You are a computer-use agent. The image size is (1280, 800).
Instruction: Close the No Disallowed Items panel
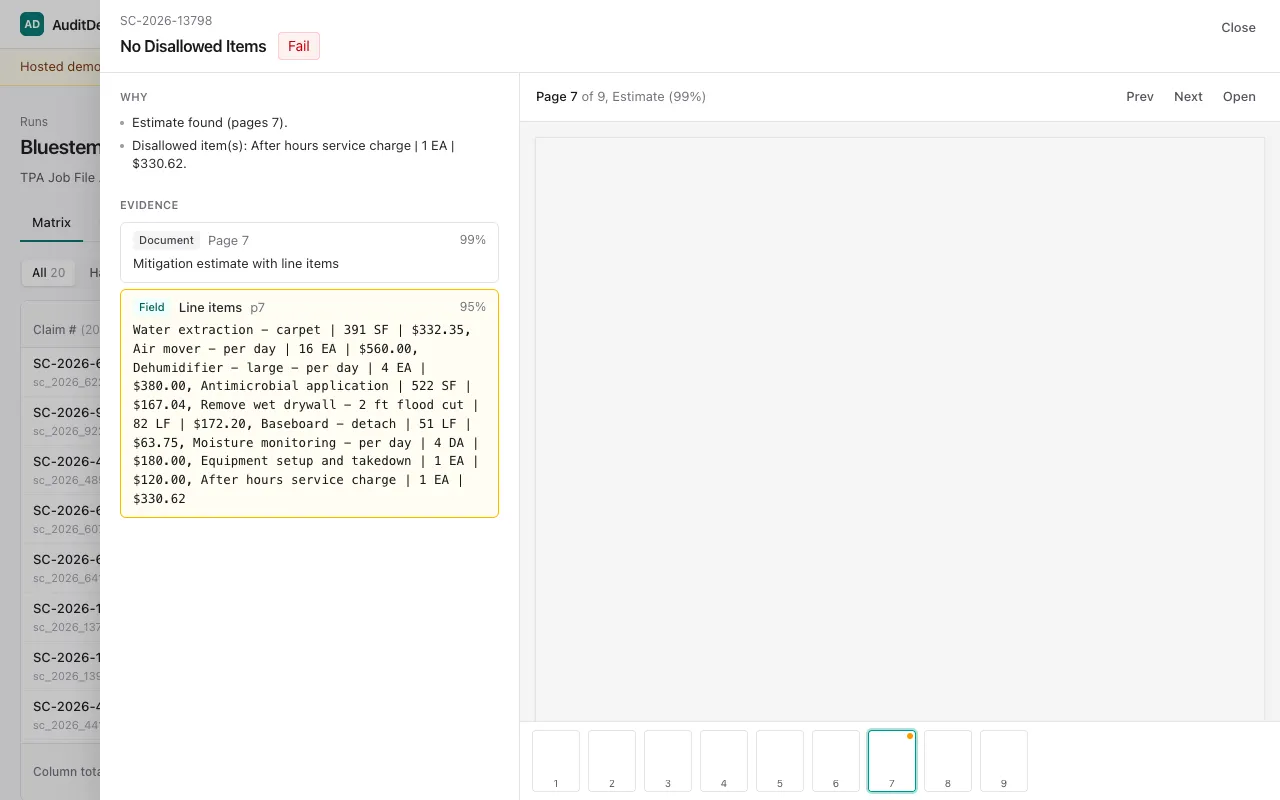point(1238,28)
